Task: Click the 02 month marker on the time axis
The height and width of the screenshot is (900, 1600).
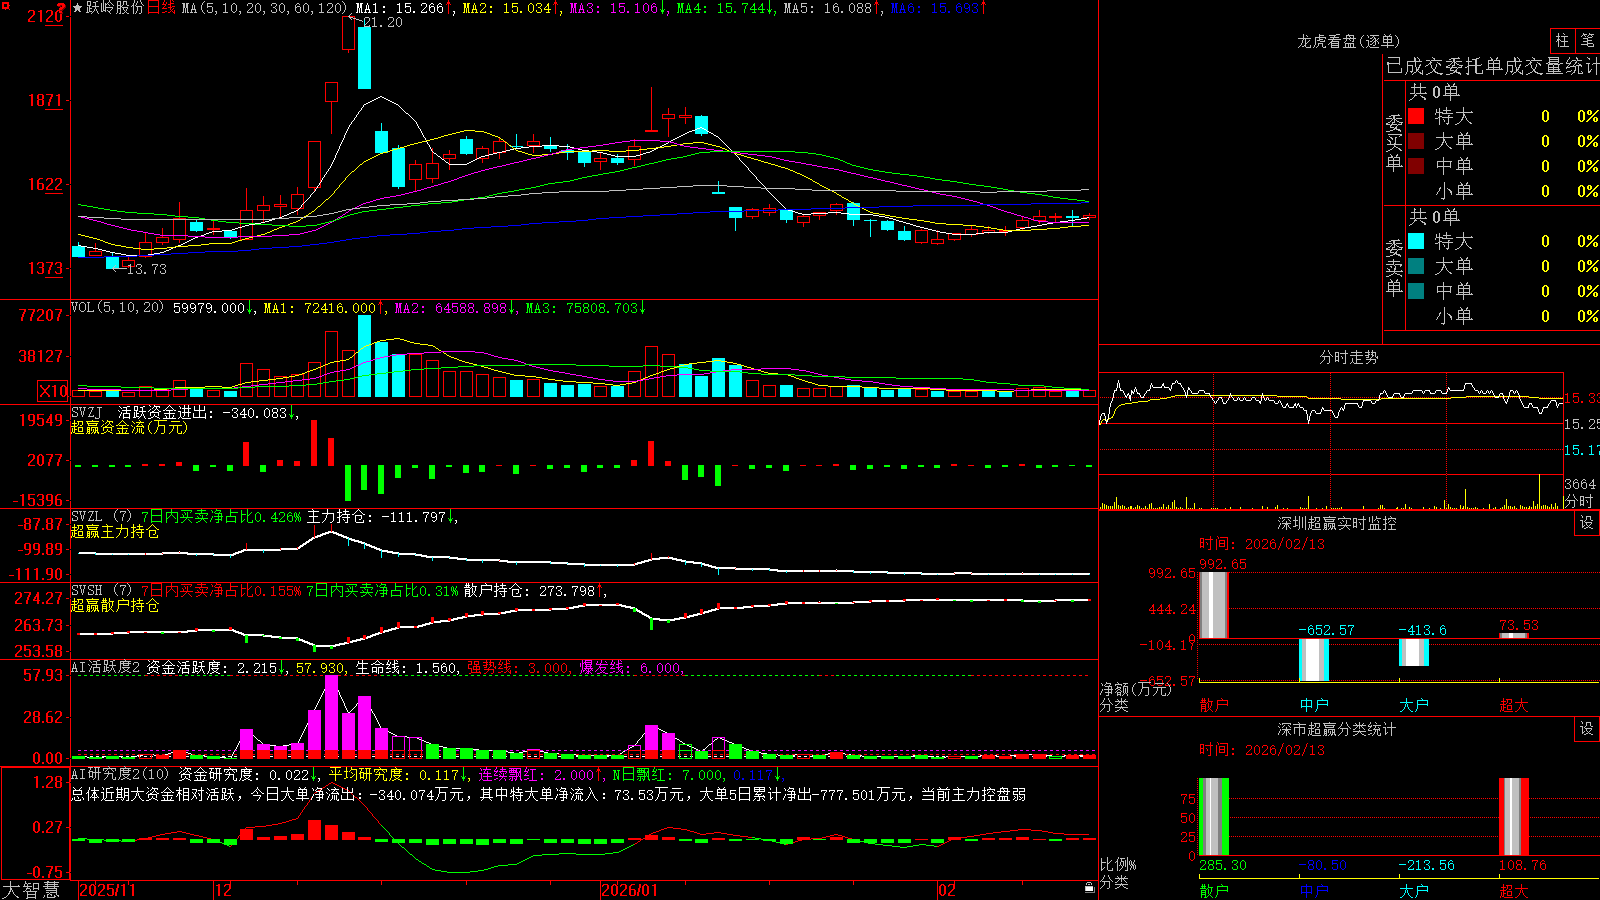Action: click(x=947, y=890)
